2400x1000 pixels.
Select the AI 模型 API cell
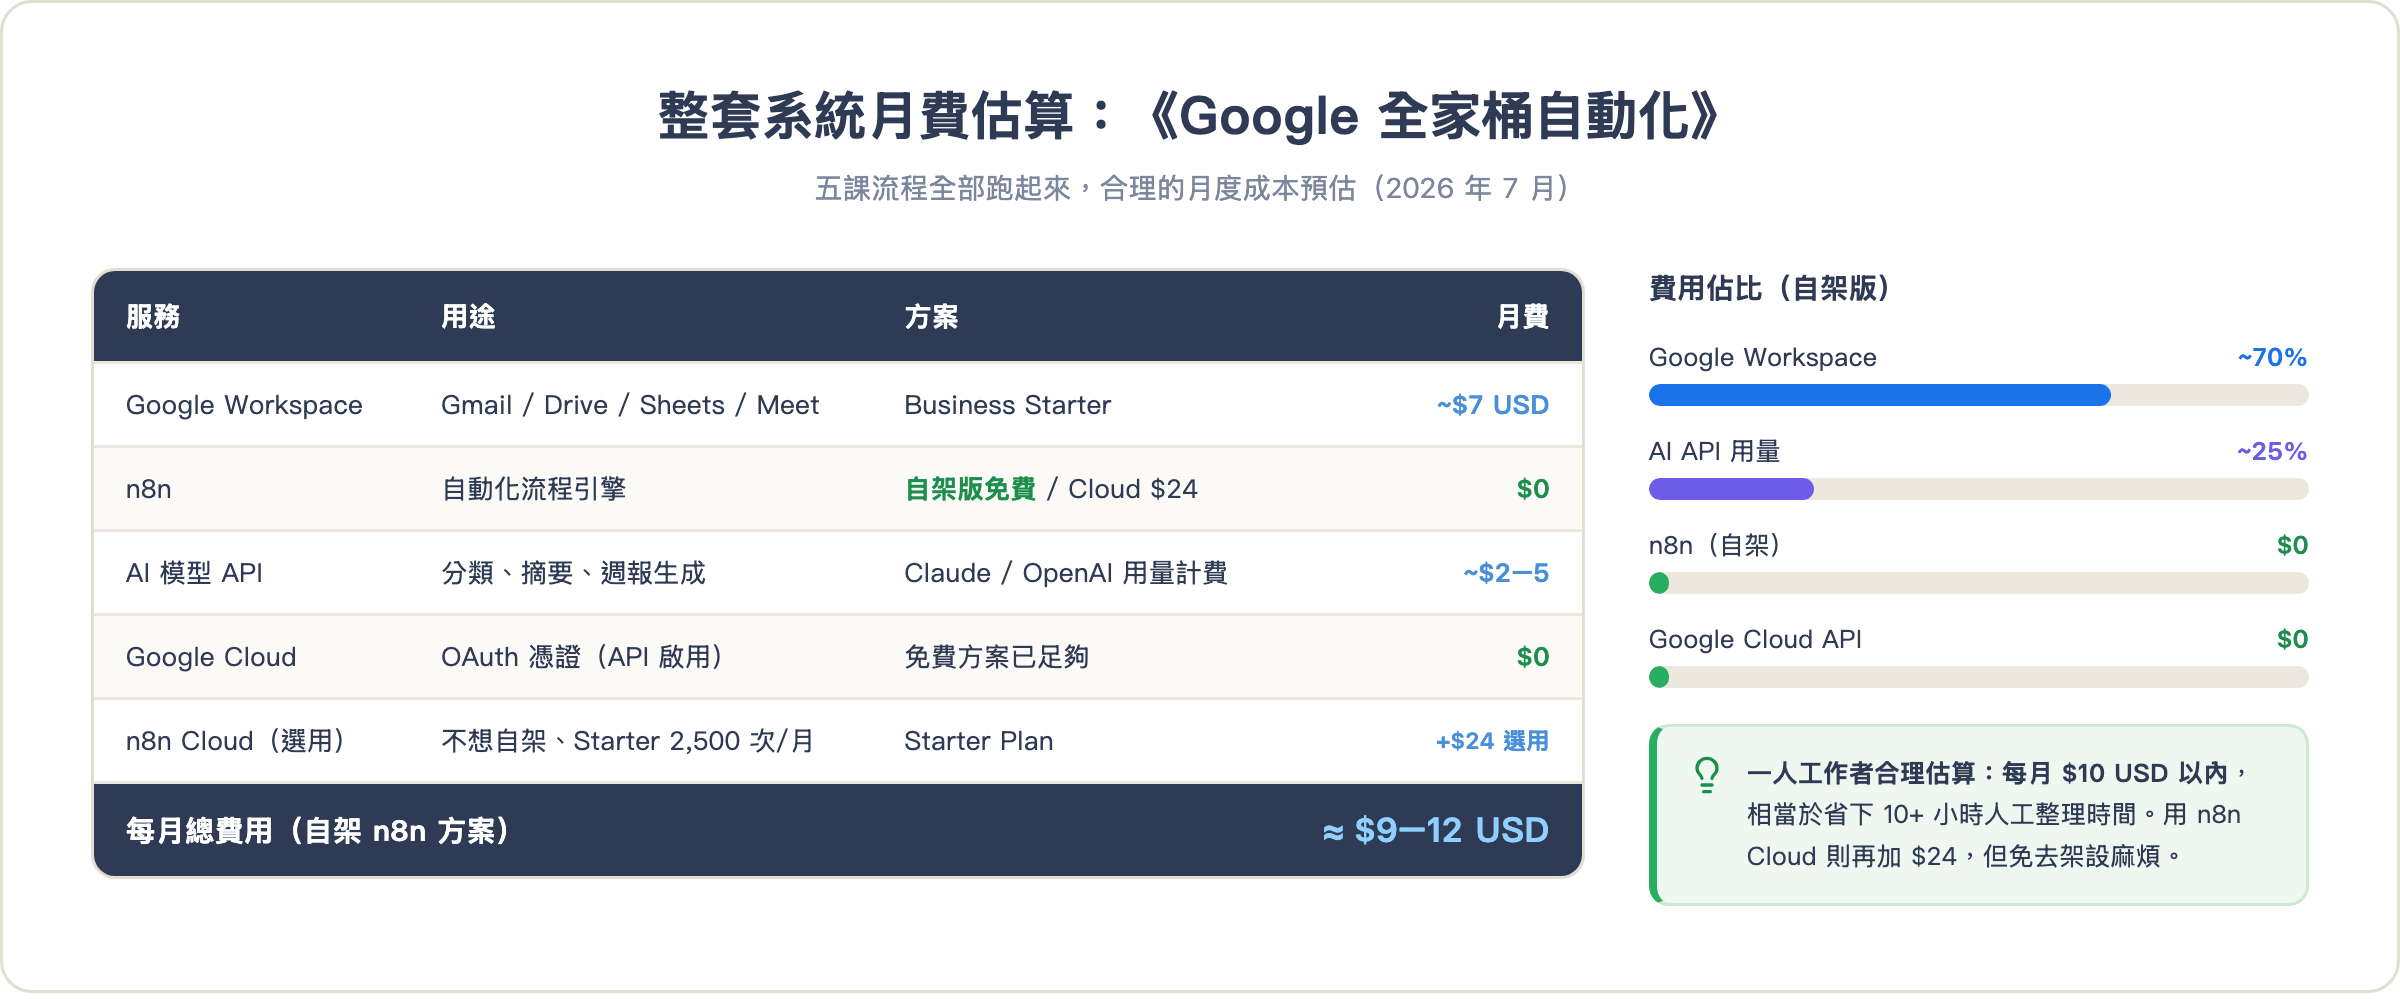194,573
